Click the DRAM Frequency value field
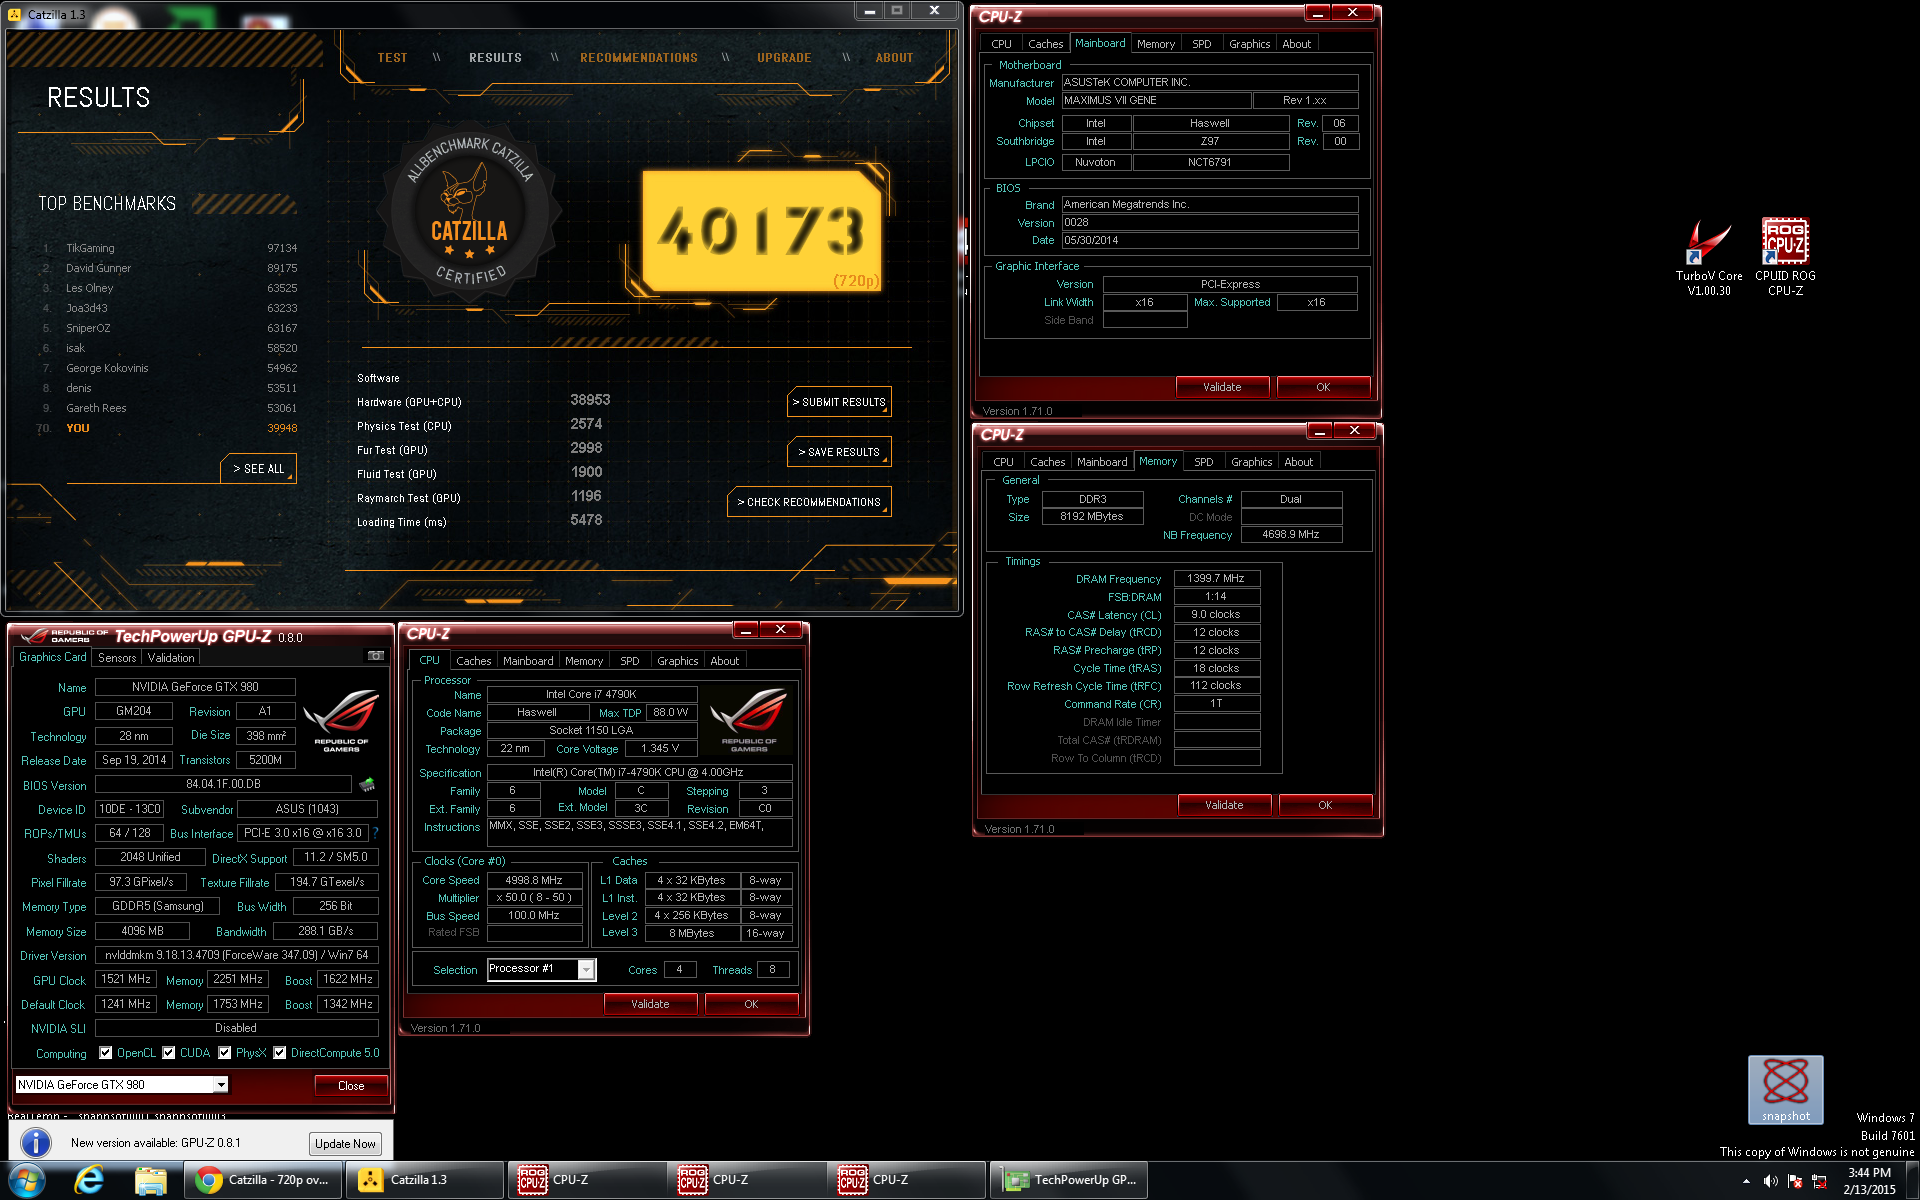The image size is (1920, 1200). pyautogui.click(x=1216, y=578)
